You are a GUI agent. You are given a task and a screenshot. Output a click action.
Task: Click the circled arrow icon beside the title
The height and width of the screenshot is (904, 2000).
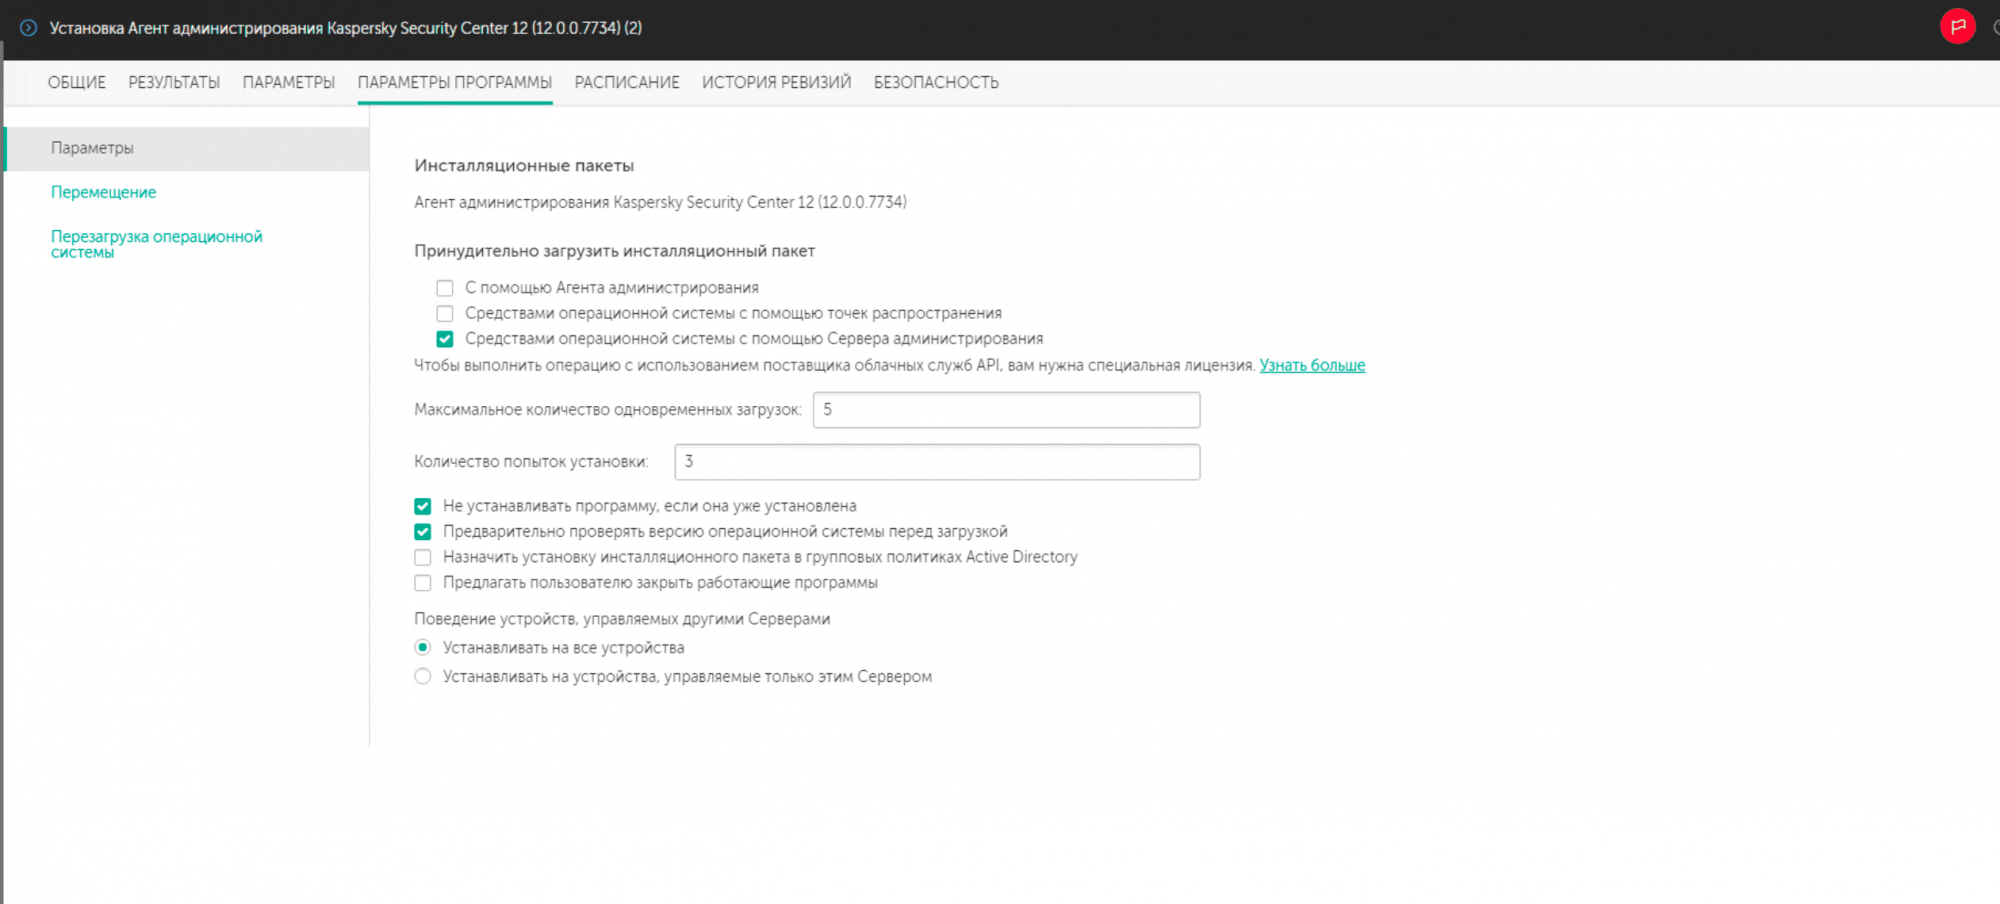28,28
